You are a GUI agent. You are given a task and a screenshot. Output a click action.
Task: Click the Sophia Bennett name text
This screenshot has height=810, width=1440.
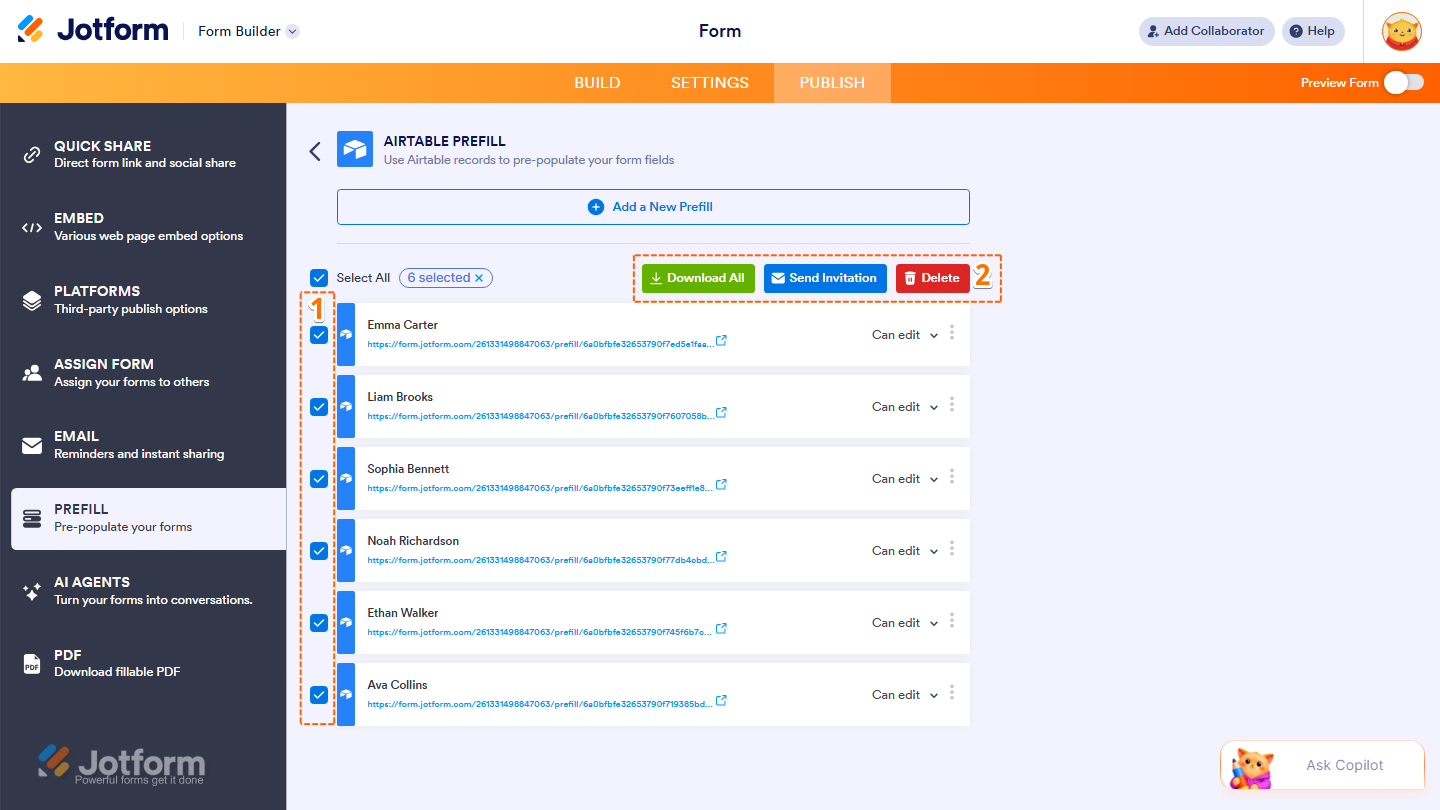pos(408,469)
